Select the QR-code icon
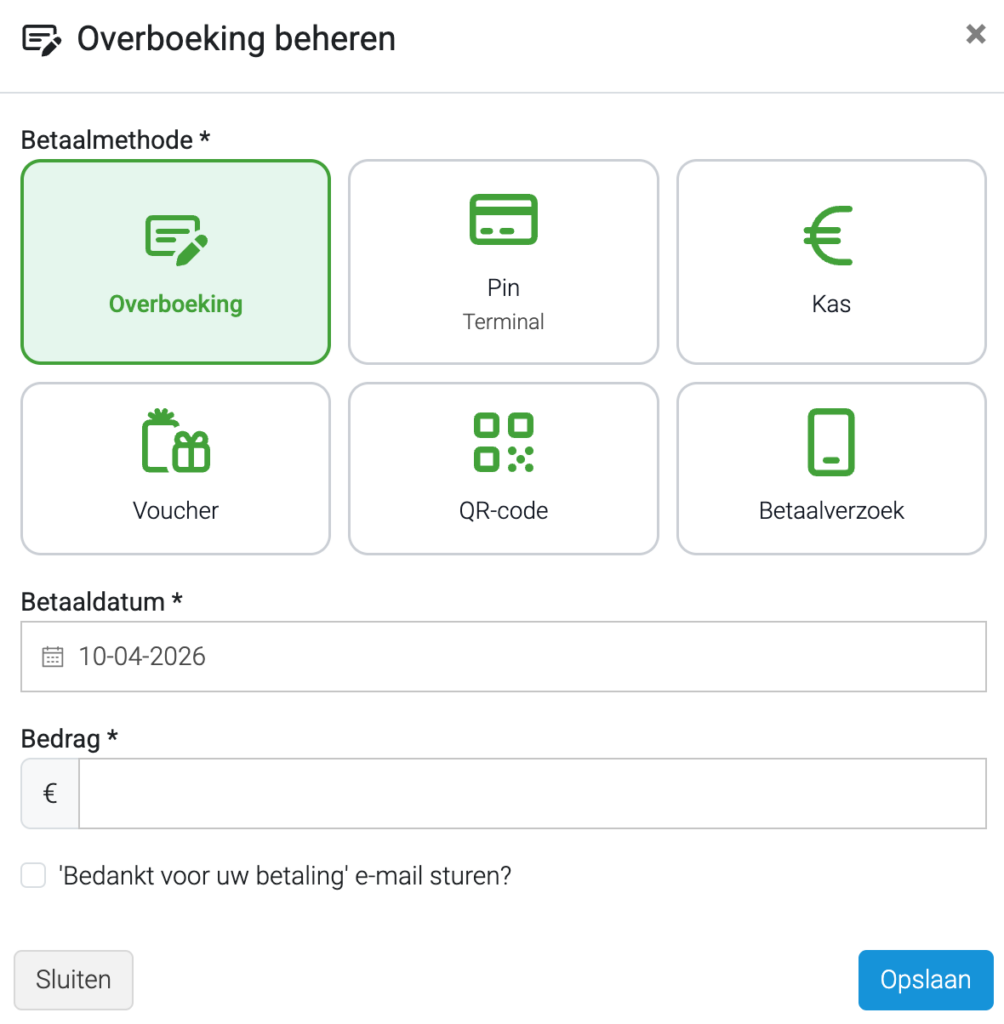 coord(503,442)
